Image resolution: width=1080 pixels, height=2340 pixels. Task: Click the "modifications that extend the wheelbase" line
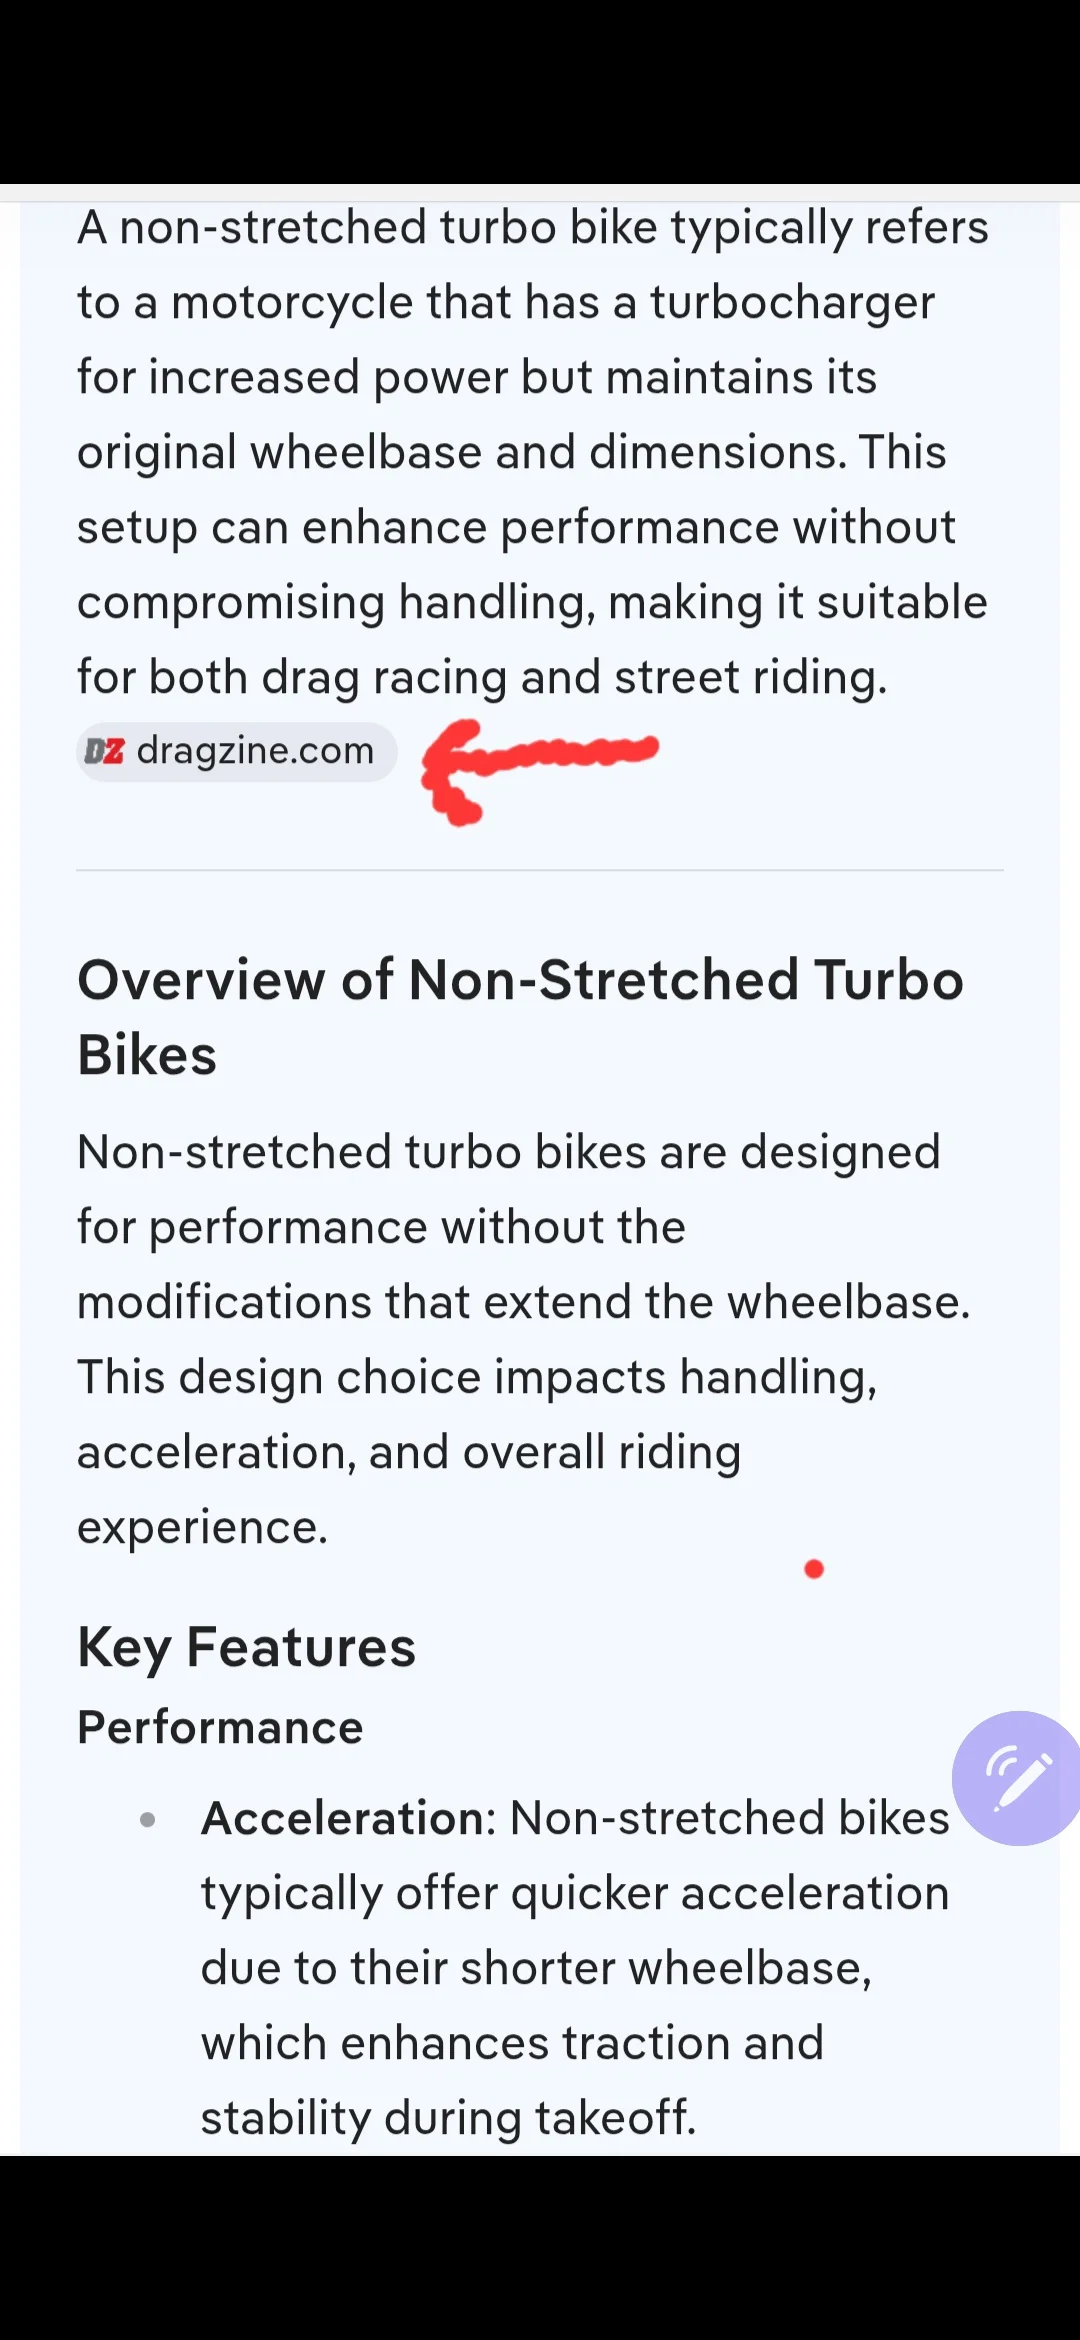[x=523, y=1302]
